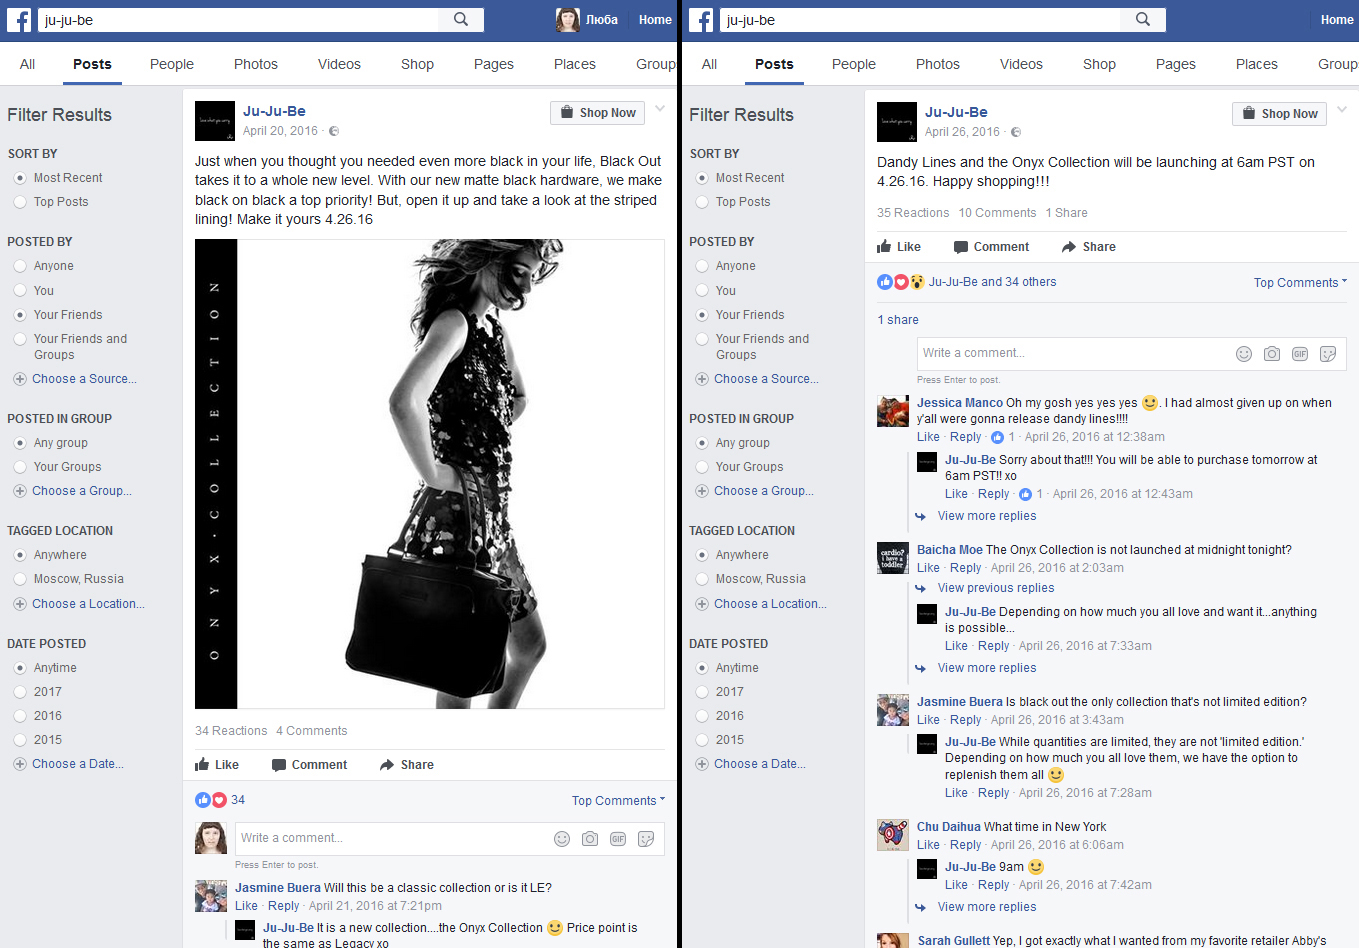Open sticker picker in right comment box
The height and width of the screenshot is (948, 1359).
[1328, 354]
